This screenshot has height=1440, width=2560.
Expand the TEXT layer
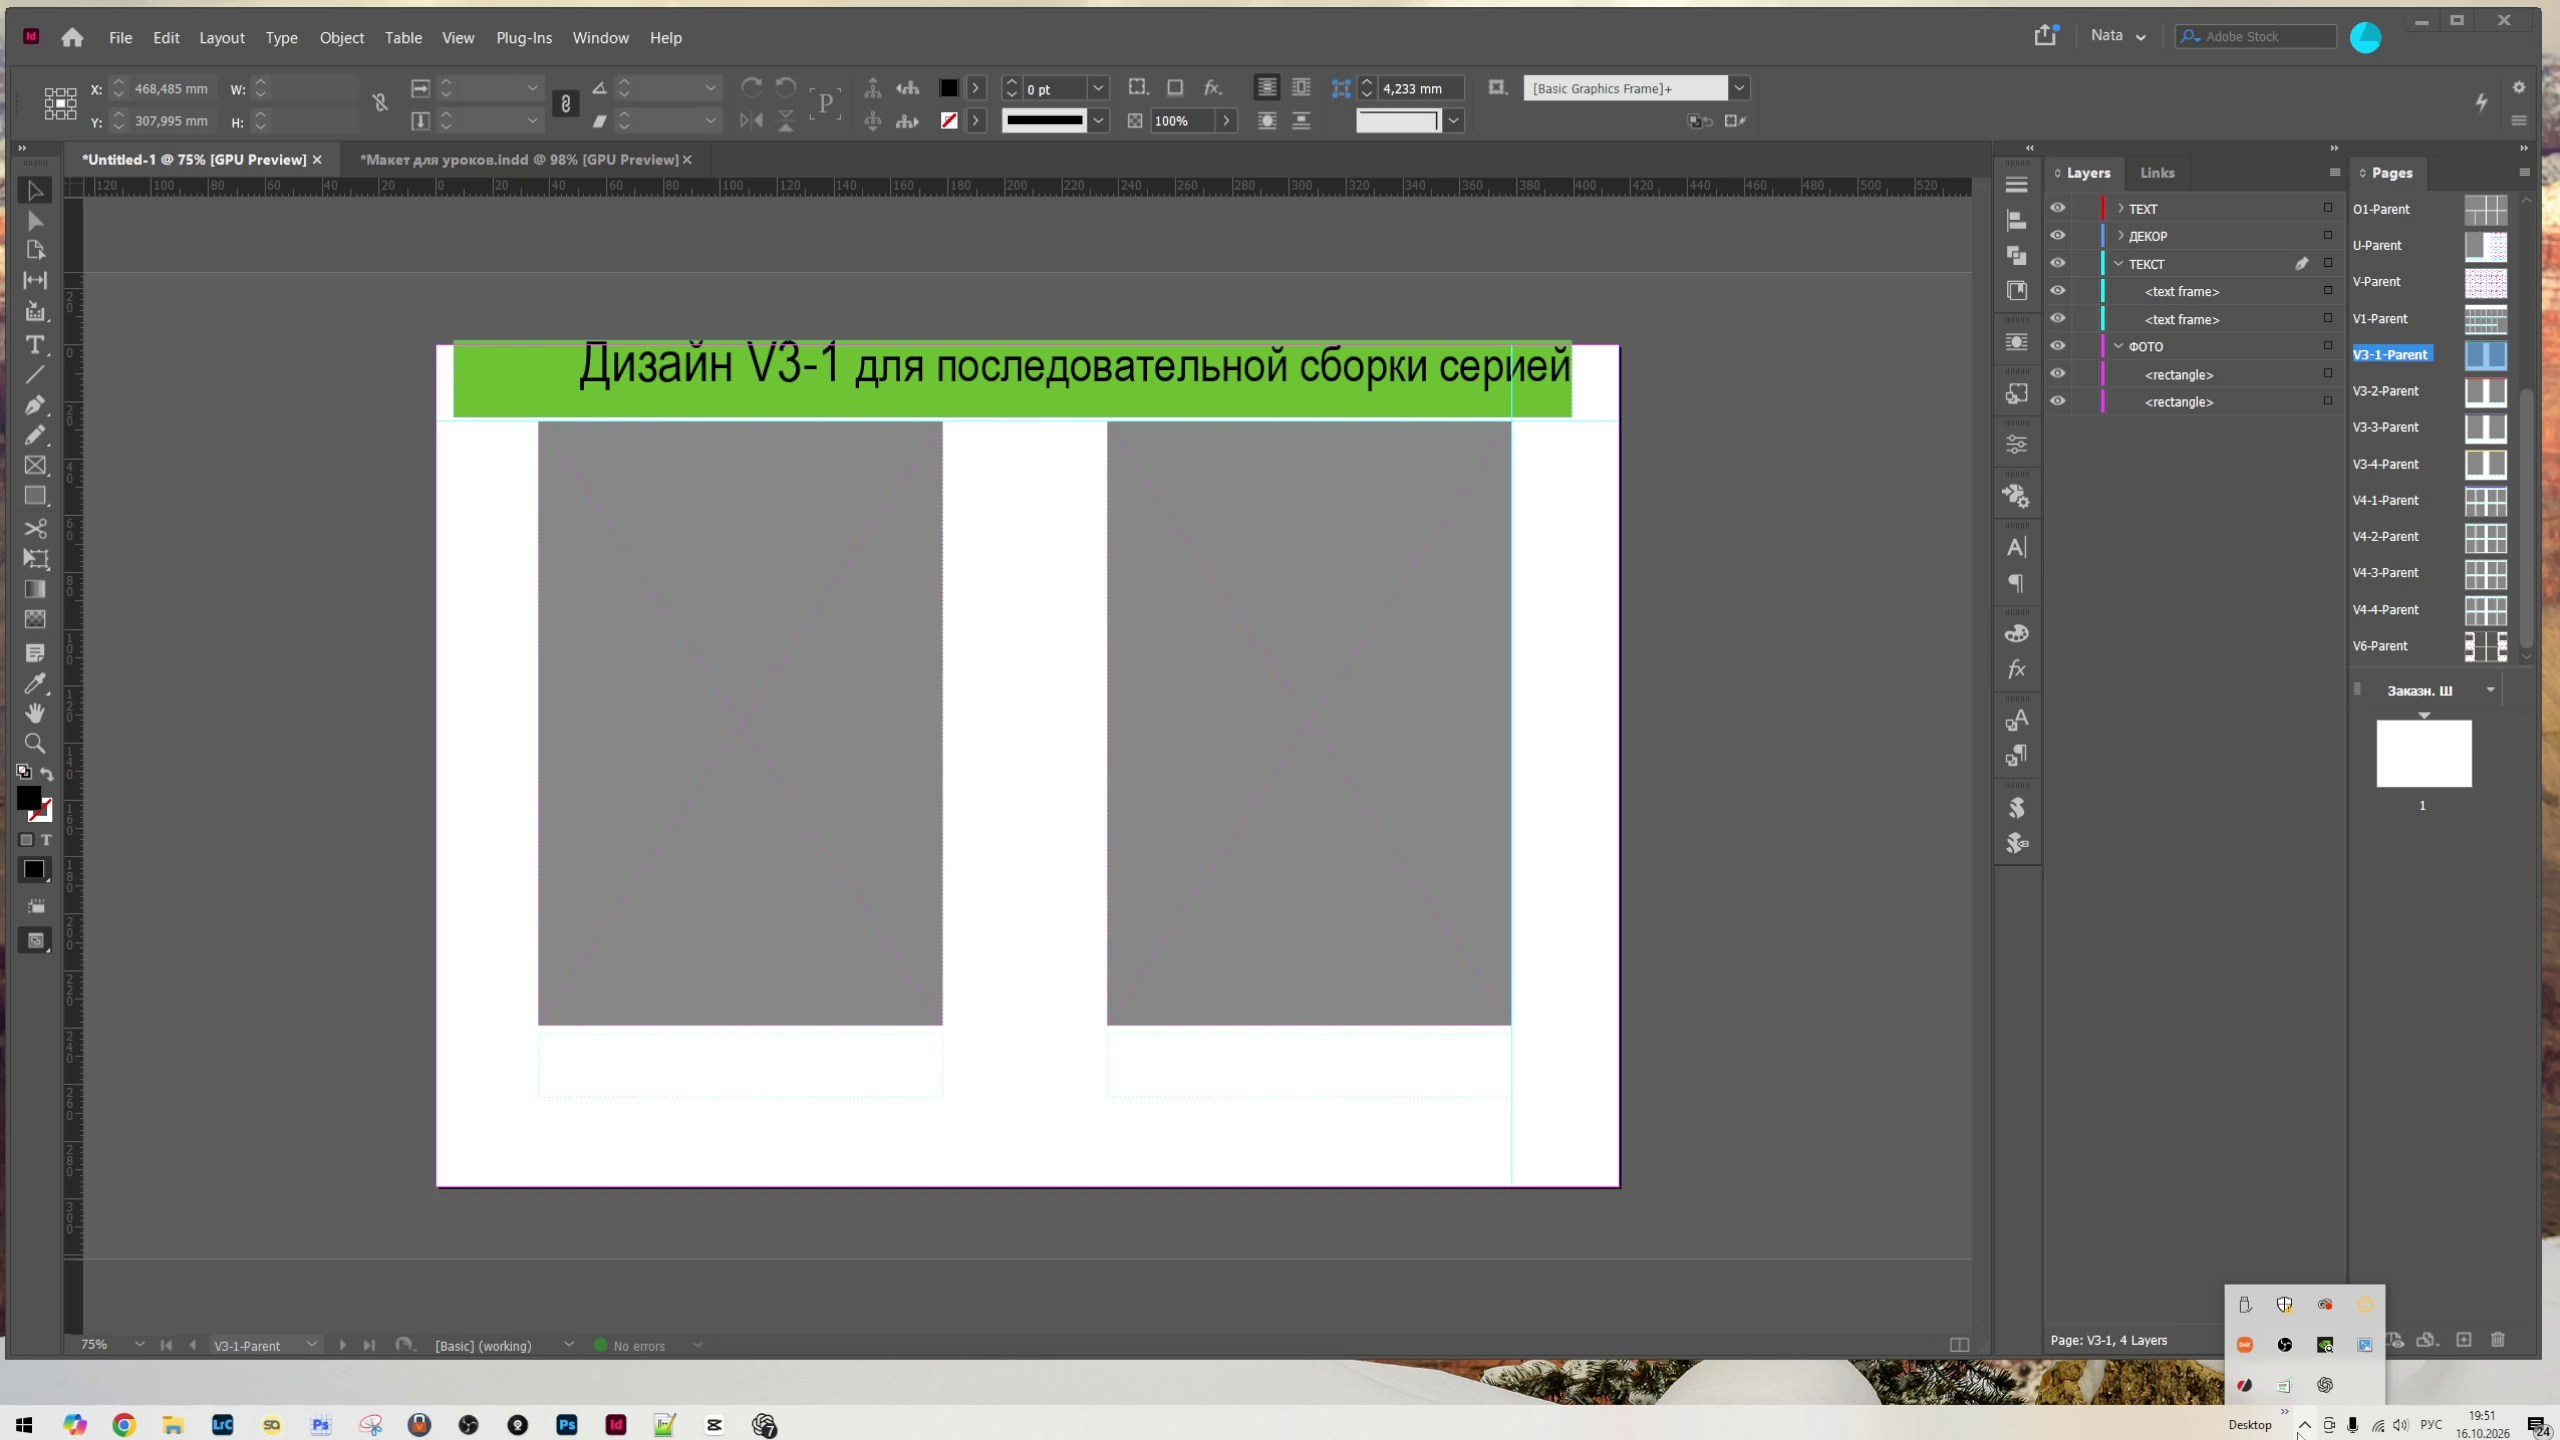pos(2120,208)
